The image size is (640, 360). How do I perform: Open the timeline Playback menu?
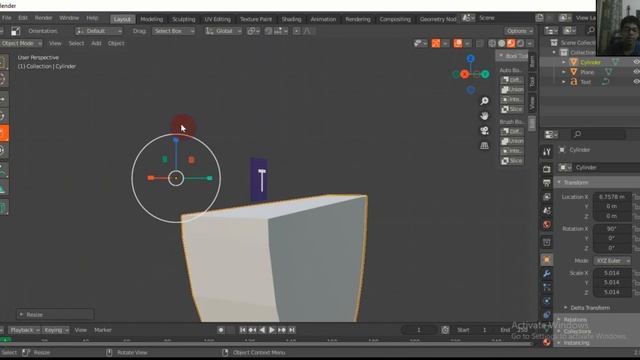(24, 330)
